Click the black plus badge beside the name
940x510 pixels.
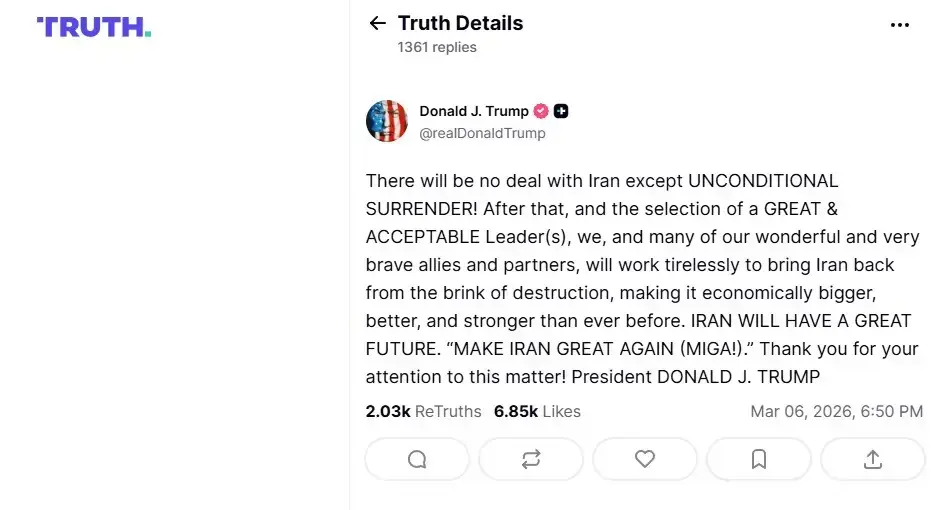561,111
